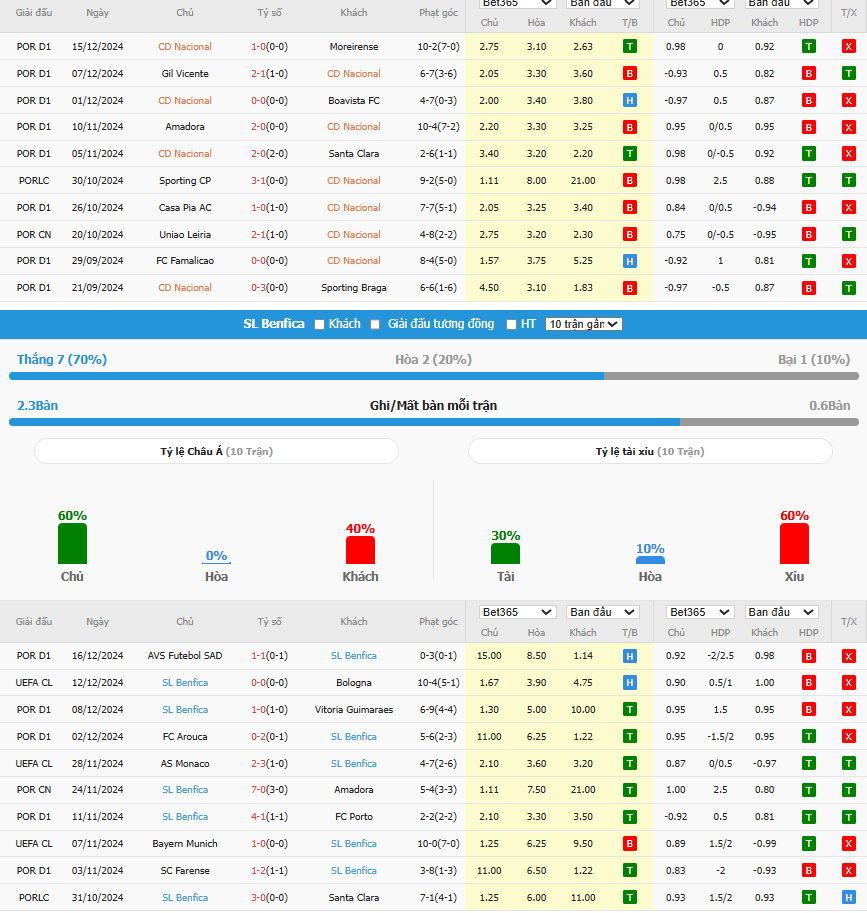
Task: Click blue H badge in AVS Futebol SAD row
Action: (629, 656)
